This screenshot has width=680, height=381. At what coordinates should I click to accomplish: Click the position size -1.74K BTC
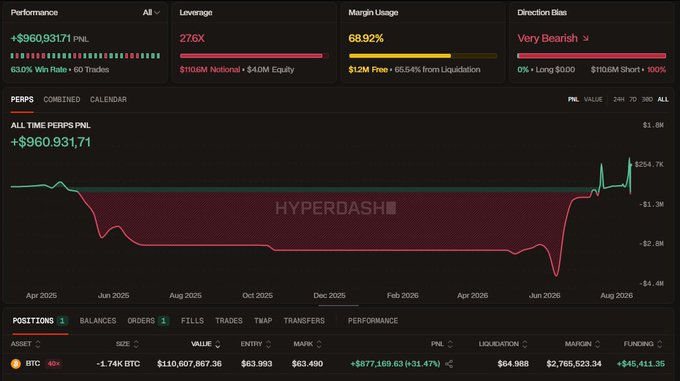coord(118,364)
